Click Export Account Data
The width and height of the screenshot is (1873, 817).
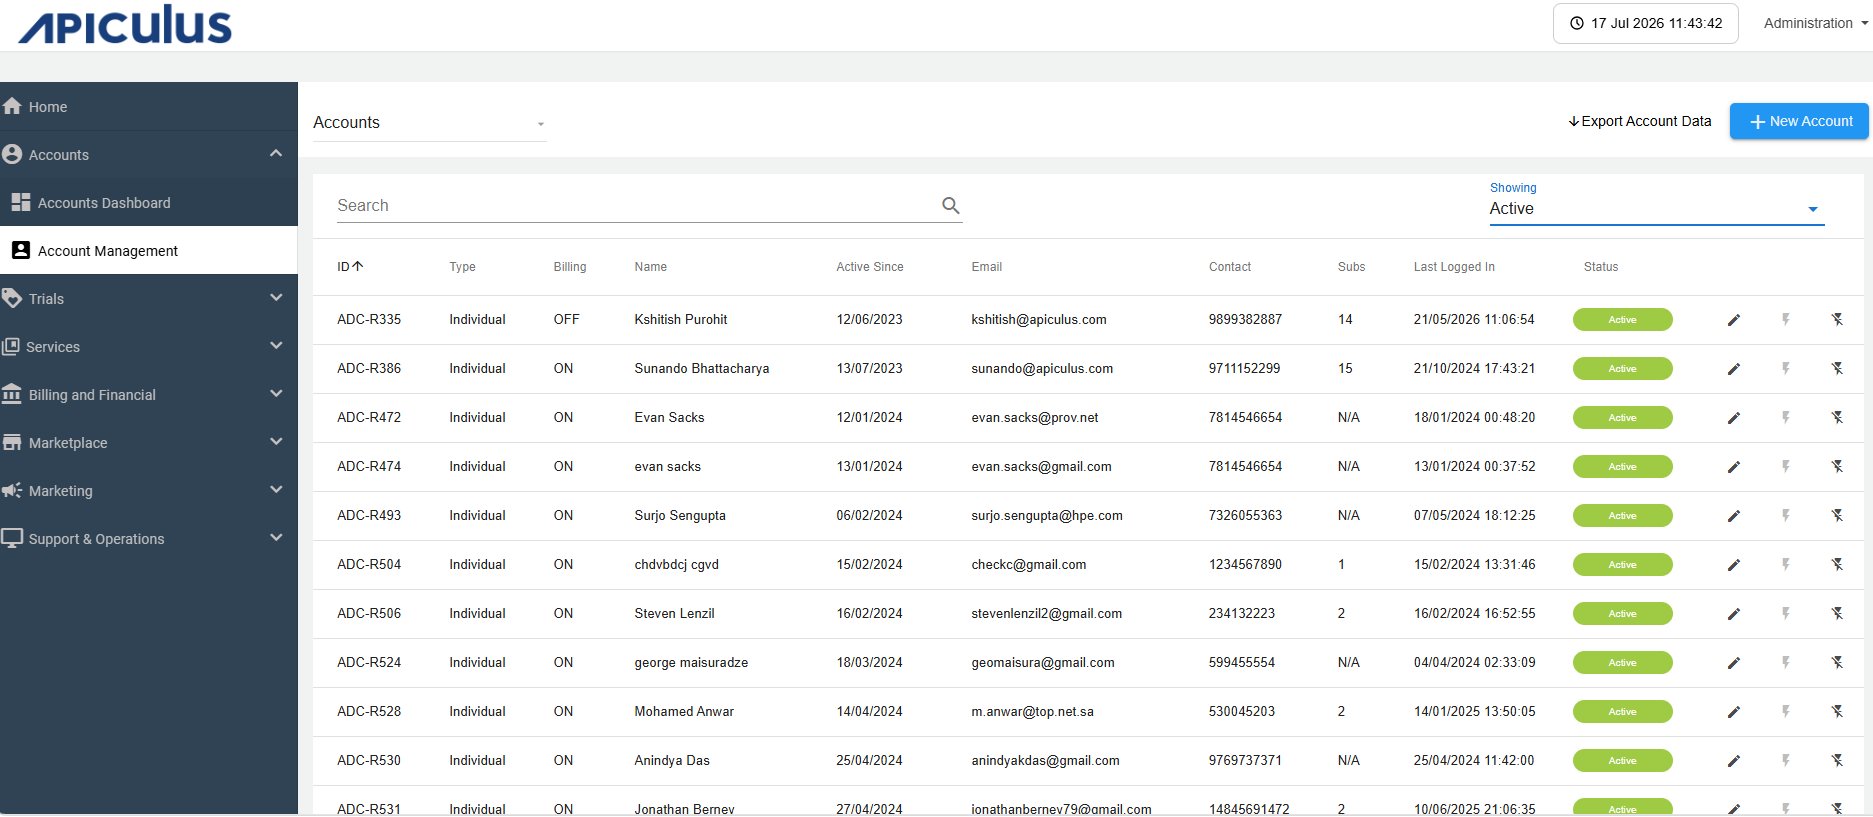1640,121
